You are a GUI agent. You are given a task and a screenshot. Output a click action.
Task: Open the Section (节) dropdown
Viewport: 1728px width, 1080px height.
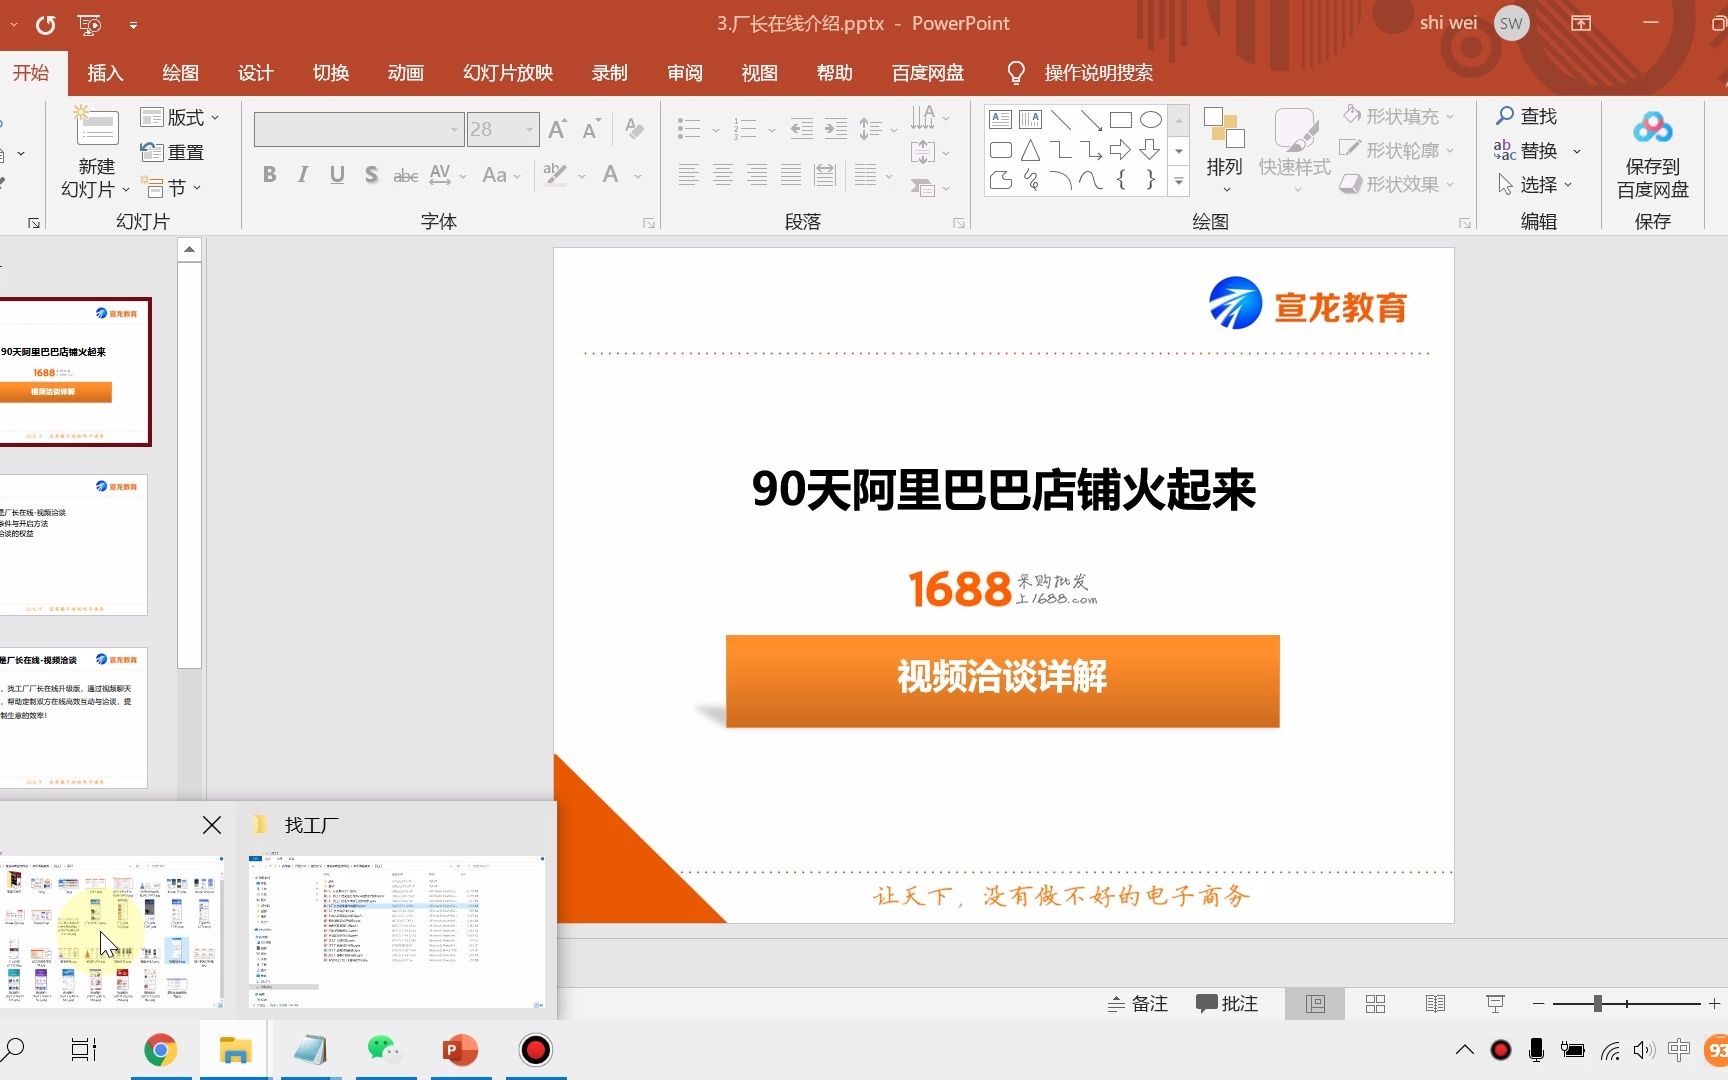click(x=172, y=187)
